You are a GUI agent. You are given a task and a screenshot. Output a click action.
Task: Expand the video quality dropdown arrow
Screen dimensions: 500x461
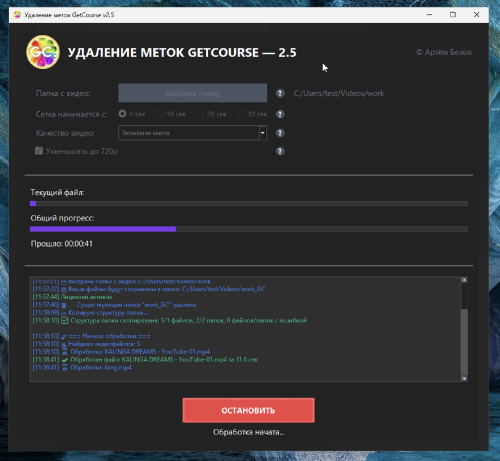coord(263,133)
